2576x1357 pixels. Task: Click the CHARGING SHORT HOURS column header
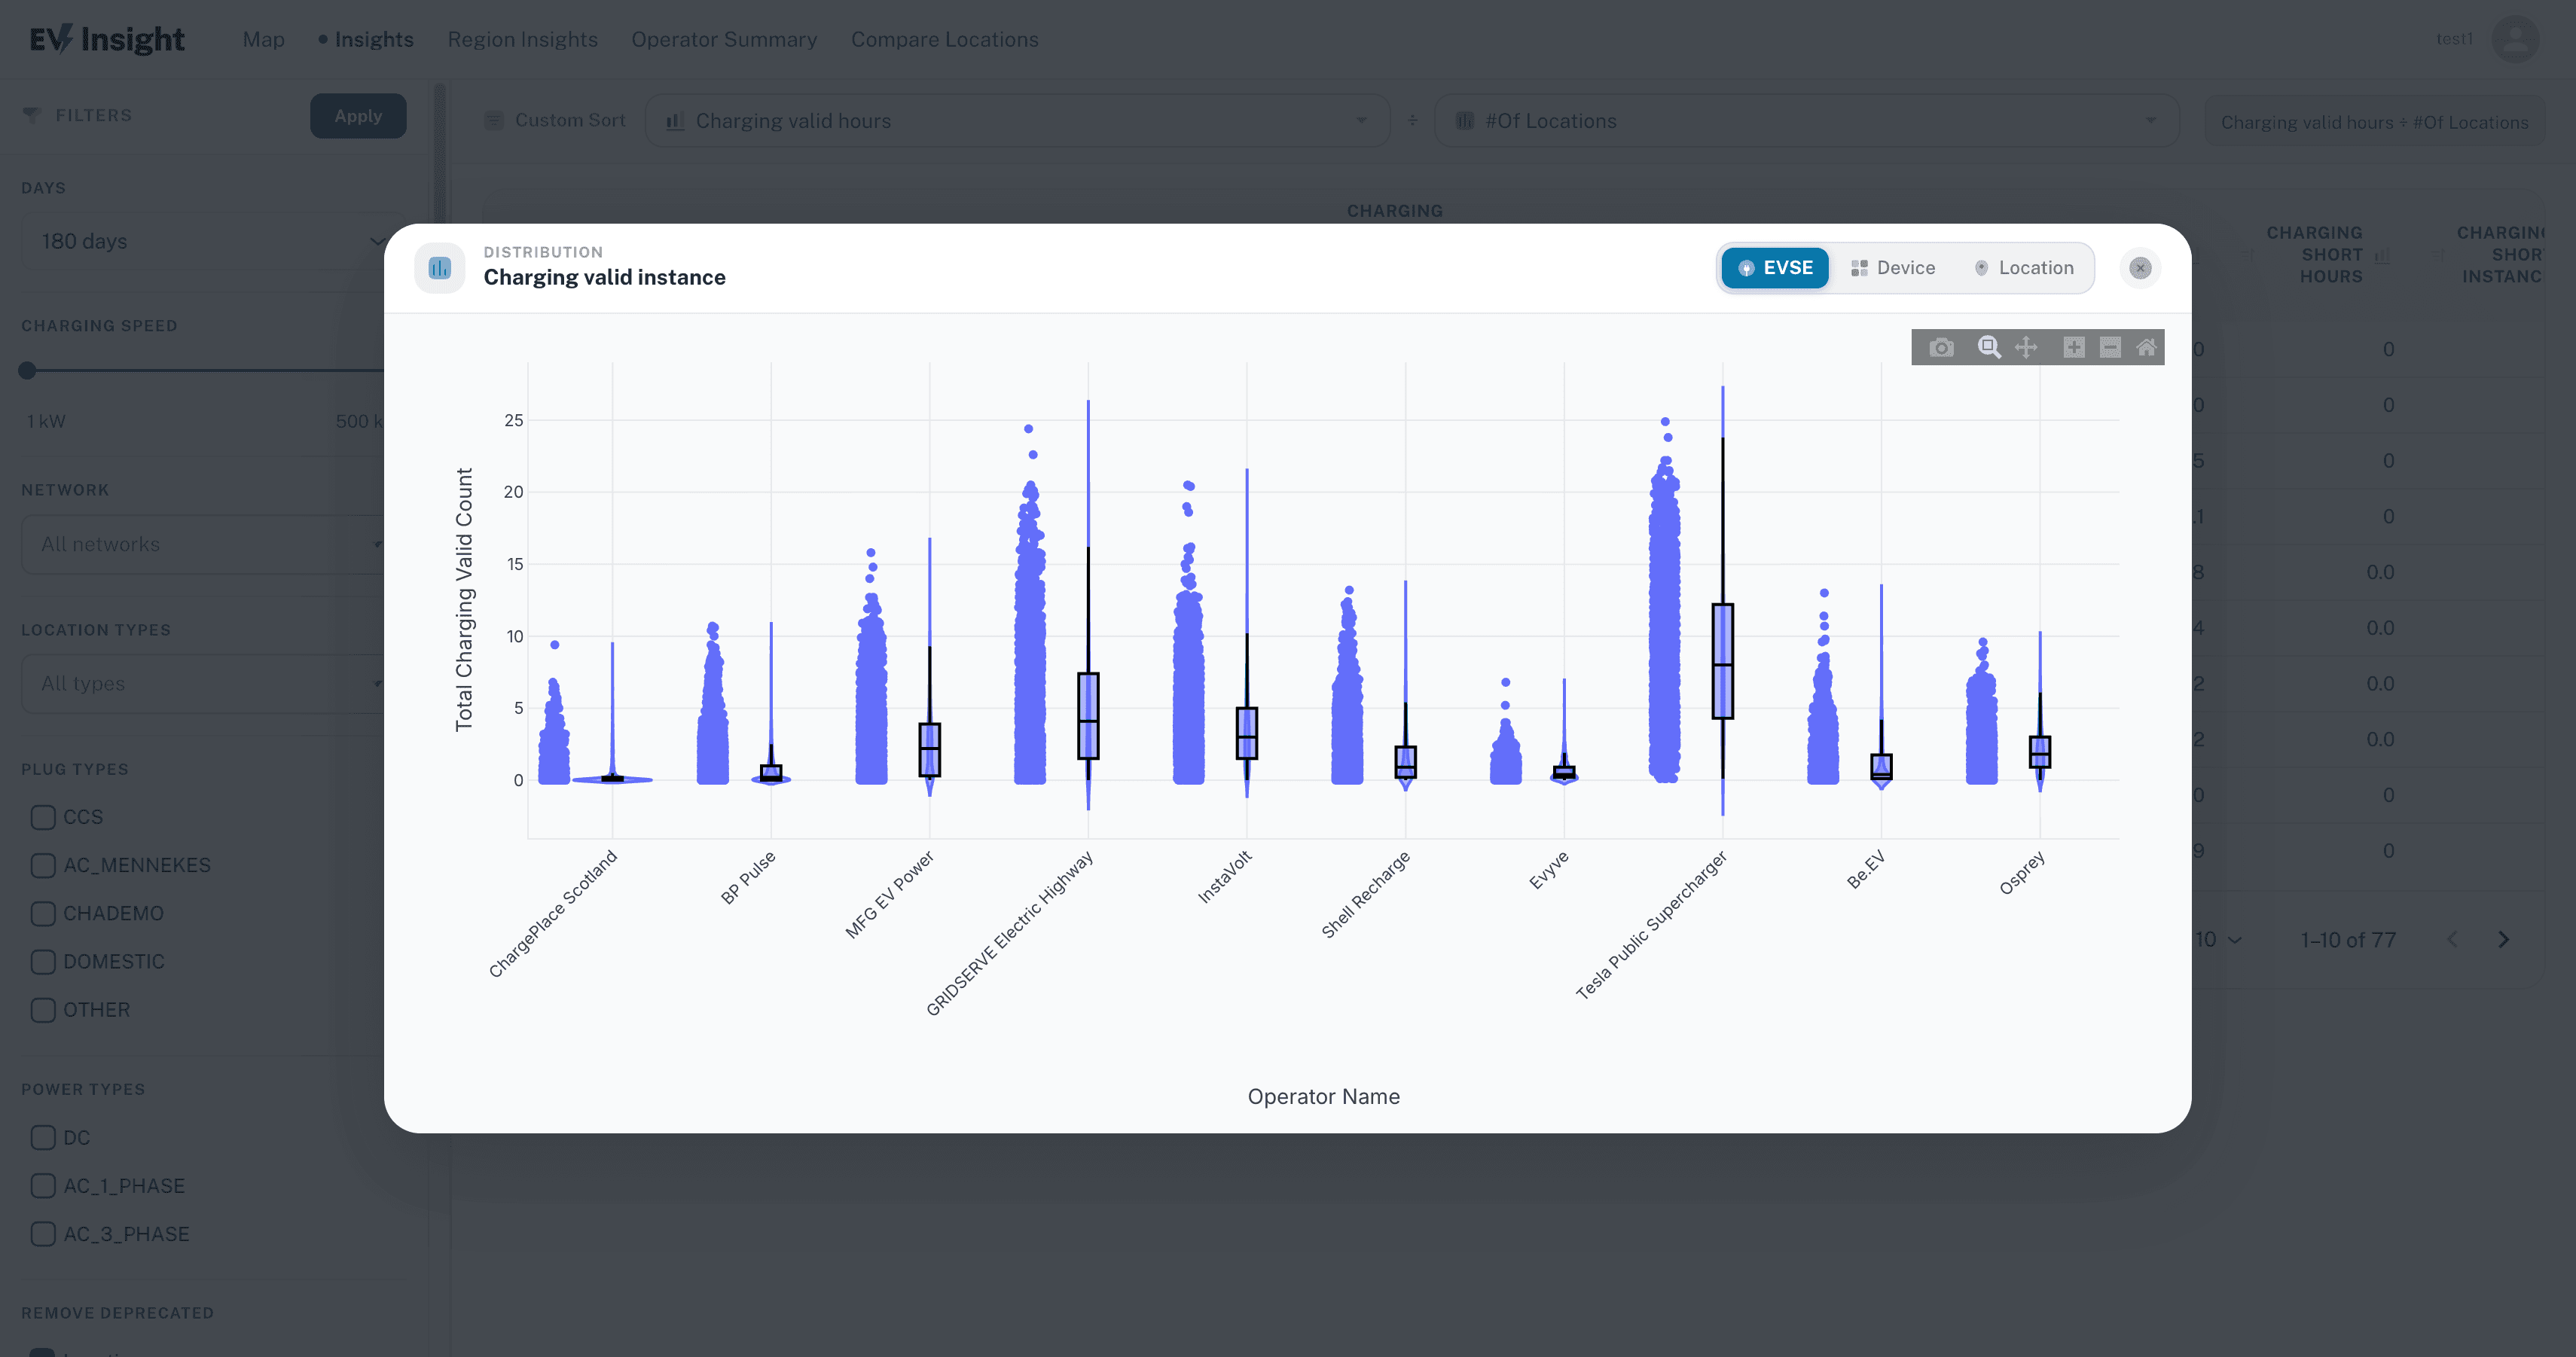(2314, 254)
